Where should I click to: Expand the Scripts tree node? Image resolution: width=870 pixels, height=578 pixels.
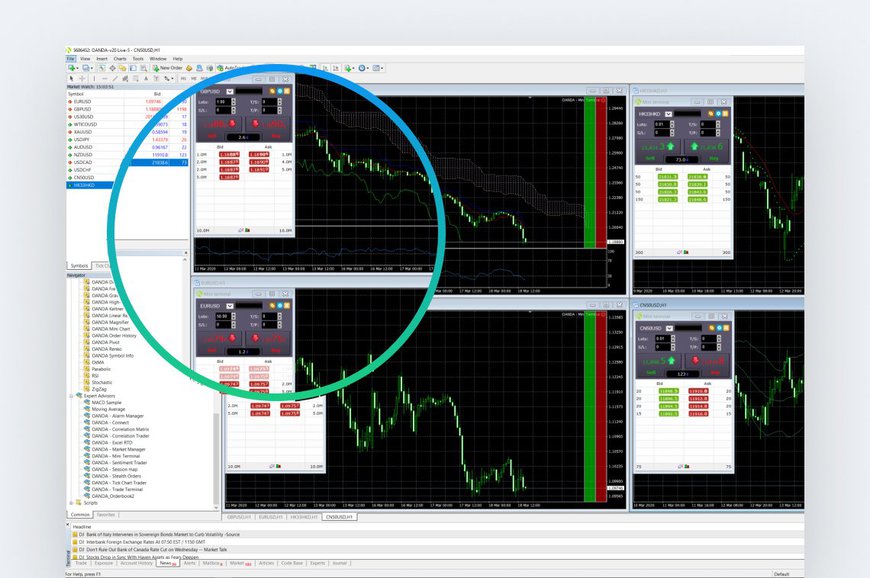[x=70, y=502]
